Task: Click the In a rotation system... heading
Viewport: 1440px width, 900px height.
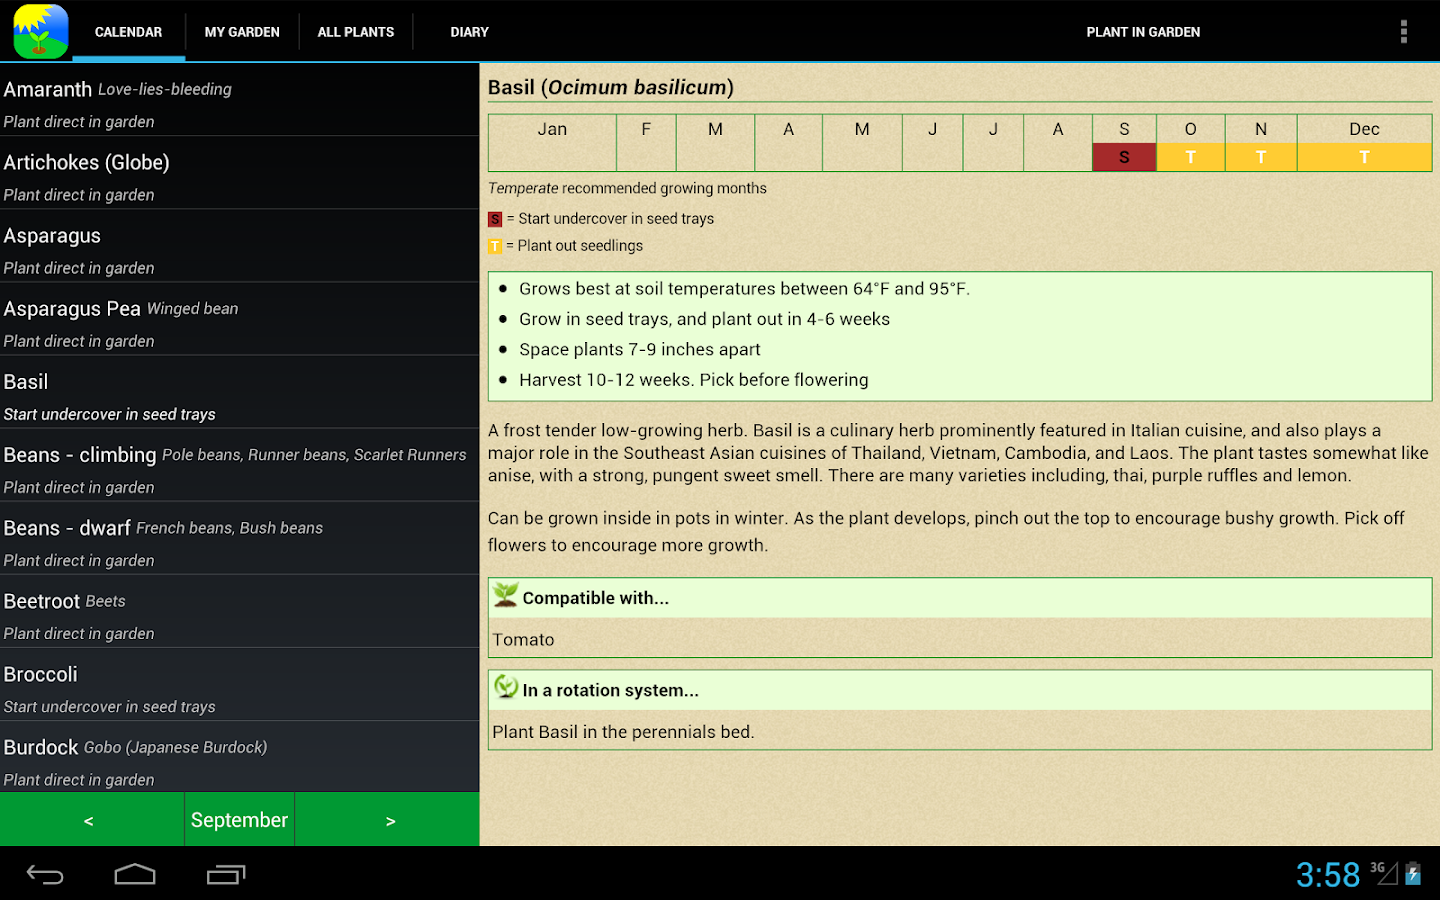Action: pyautogui.click(x=611, y=690)
